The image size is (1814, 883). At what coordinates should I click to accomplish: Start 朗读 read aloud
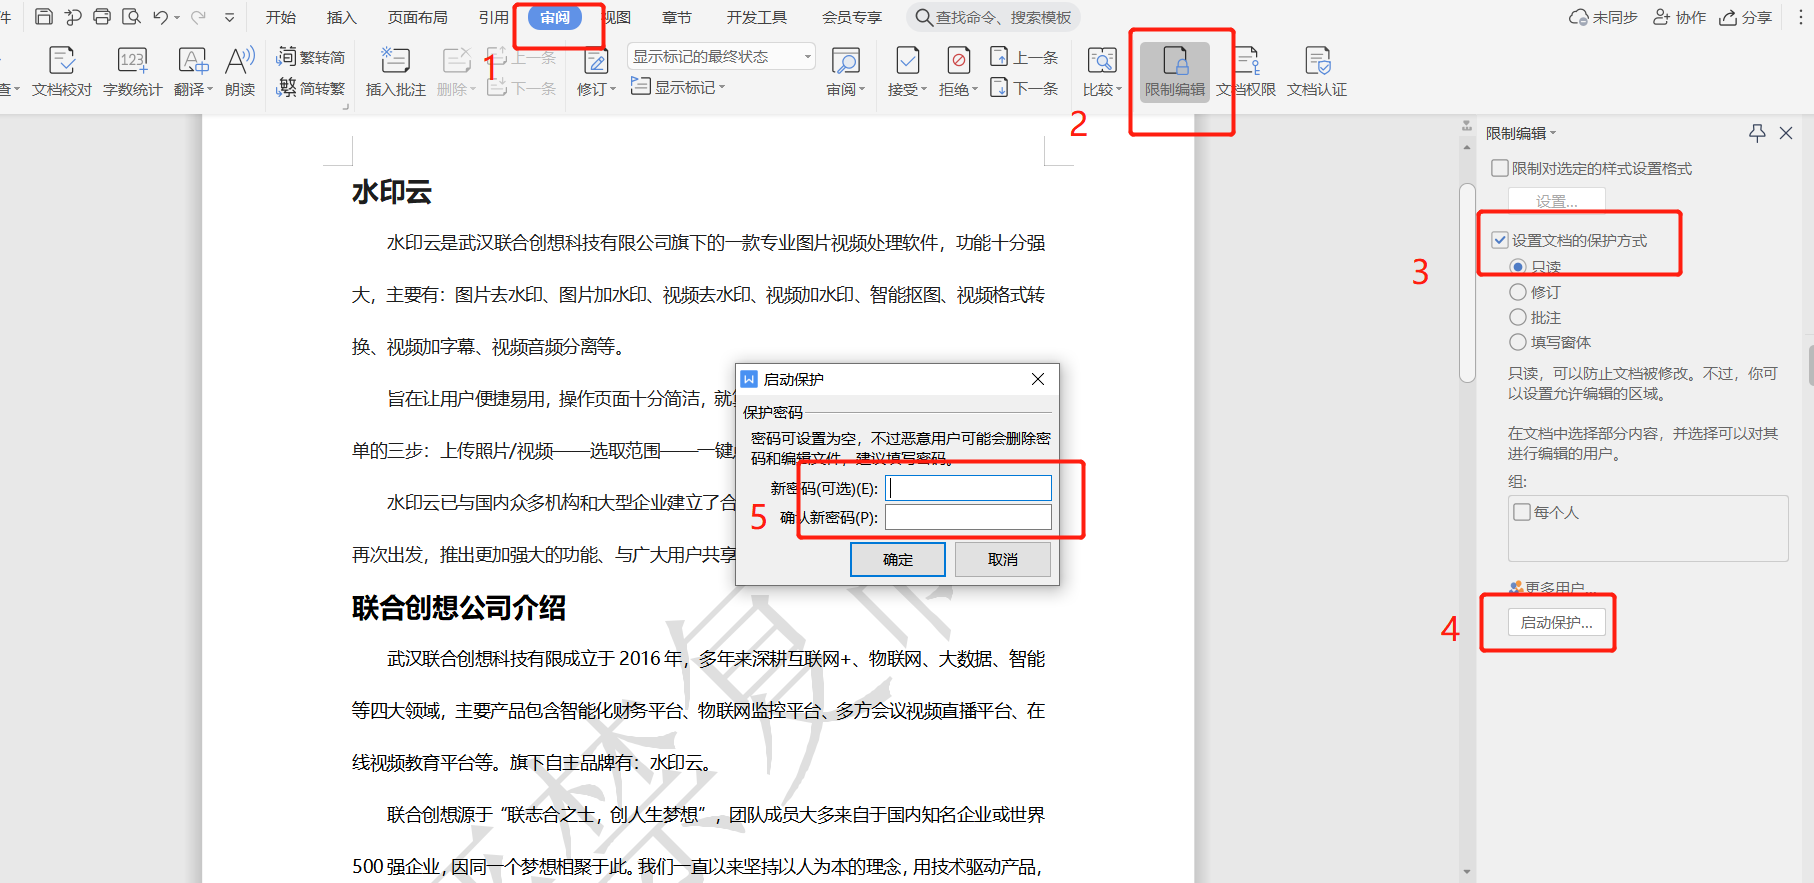click(x=240, y=71)
